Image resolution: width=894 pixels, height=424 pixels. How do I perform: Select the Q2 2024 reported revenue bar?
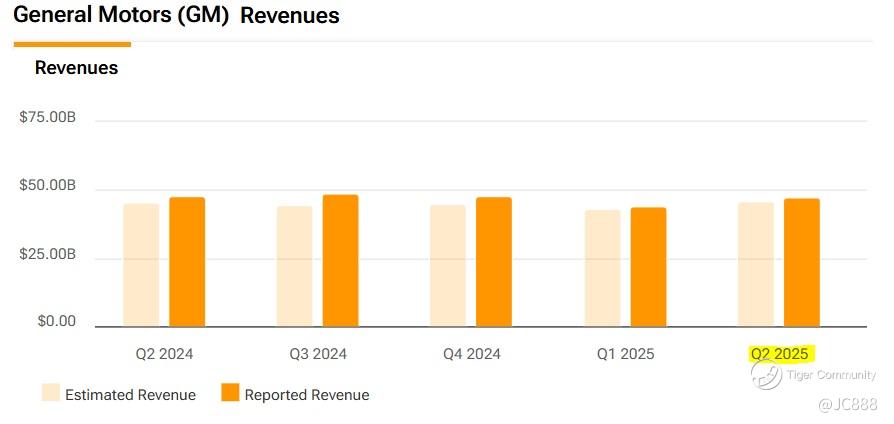pyautogui.click(x=187, y=262)
